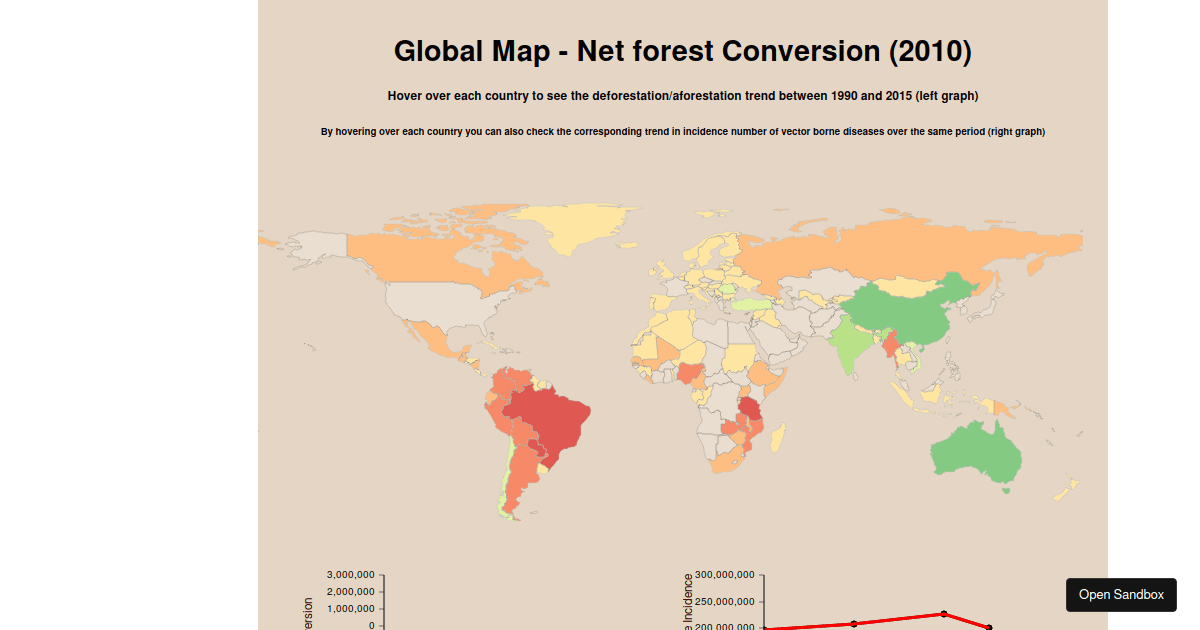Select Australia on the map

(x=975, y=455)
